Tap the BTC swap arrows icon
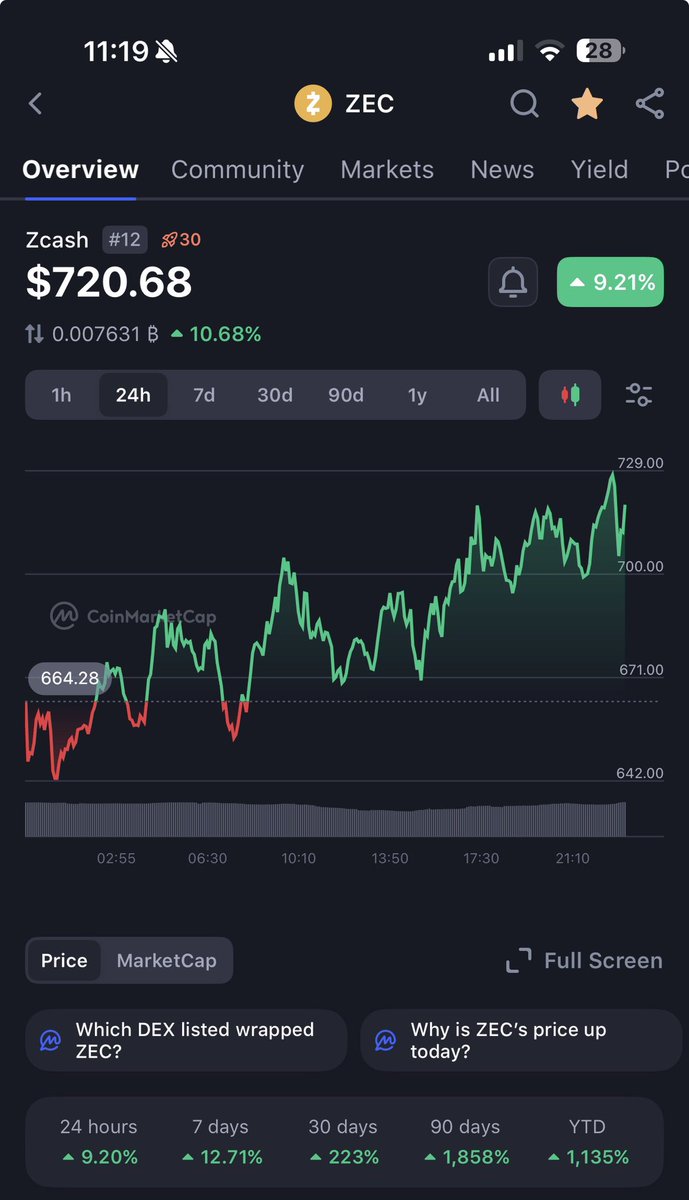The image size is (689, 1200). click(34, 335)
